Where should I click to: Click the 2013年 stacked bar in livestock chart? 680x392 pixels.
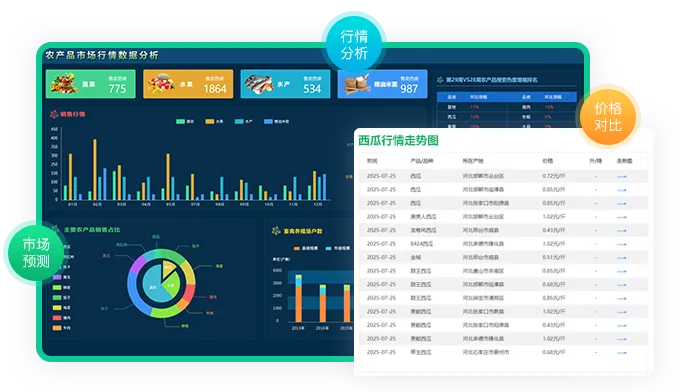[298, 298]
